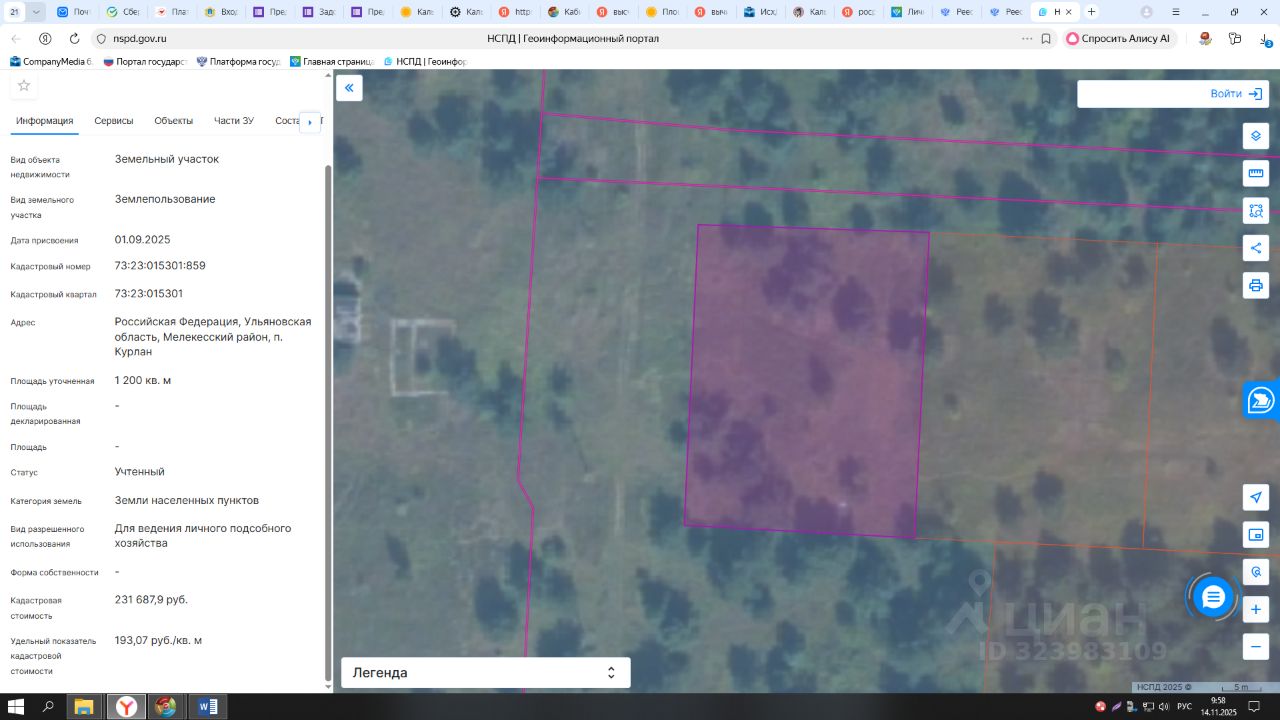1280x720 pixels.
Task: Switch to the Сервисы tab
Action: pos(114,121)
